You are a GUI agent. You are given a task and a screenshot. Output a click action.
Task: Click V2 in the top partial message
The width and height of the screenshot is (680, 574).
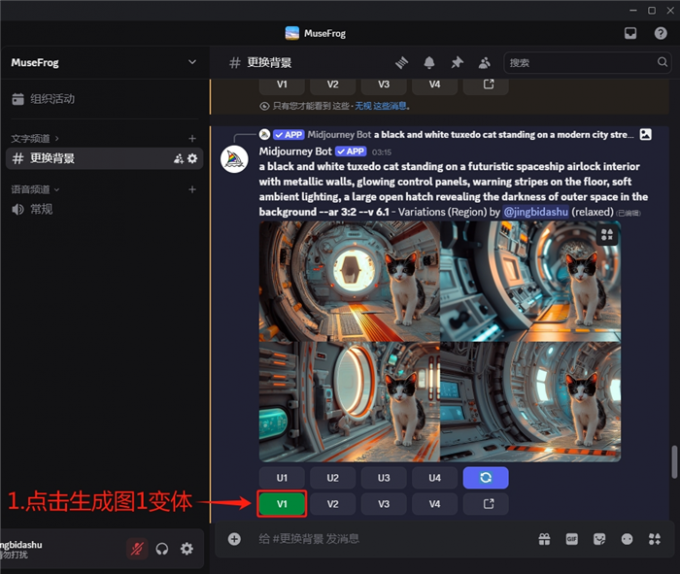pos(333,85)
